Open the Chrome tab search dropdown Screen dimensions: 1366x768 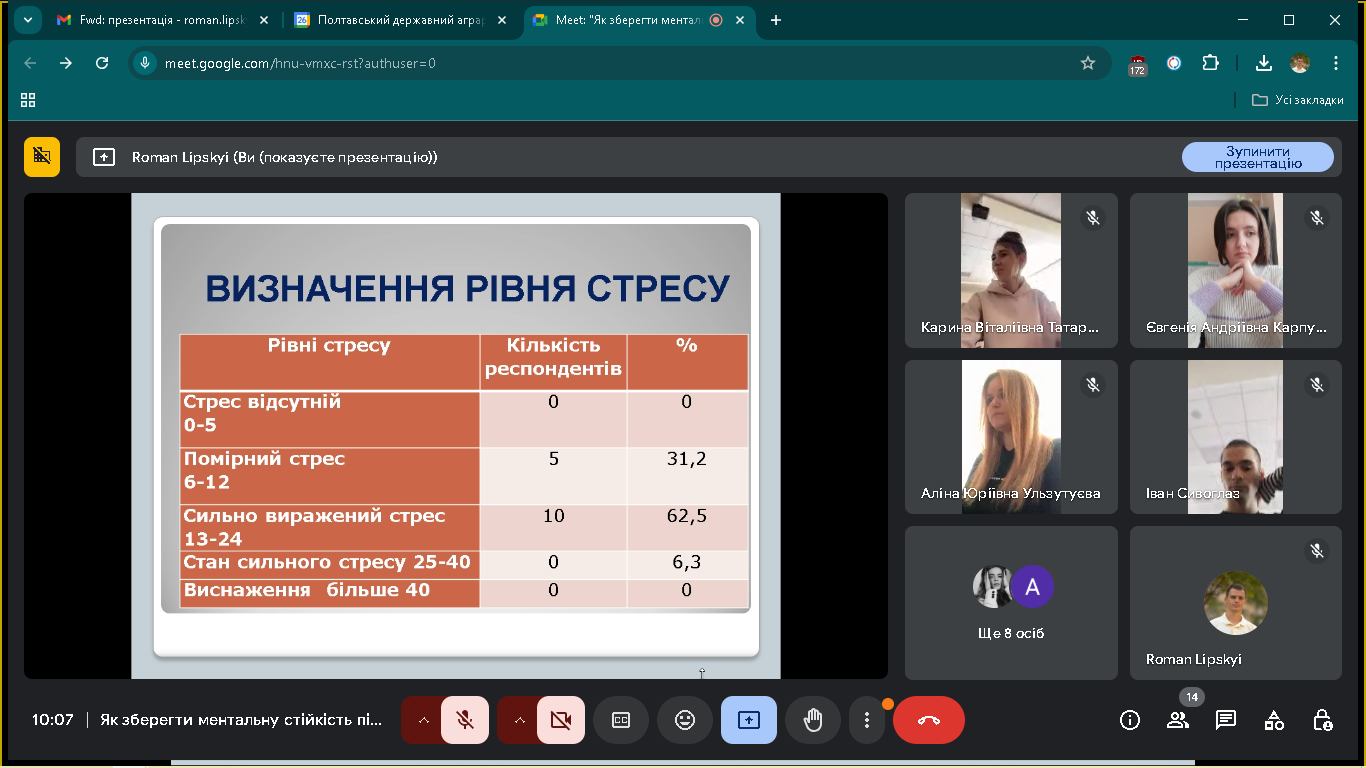(x=27, y=20)
